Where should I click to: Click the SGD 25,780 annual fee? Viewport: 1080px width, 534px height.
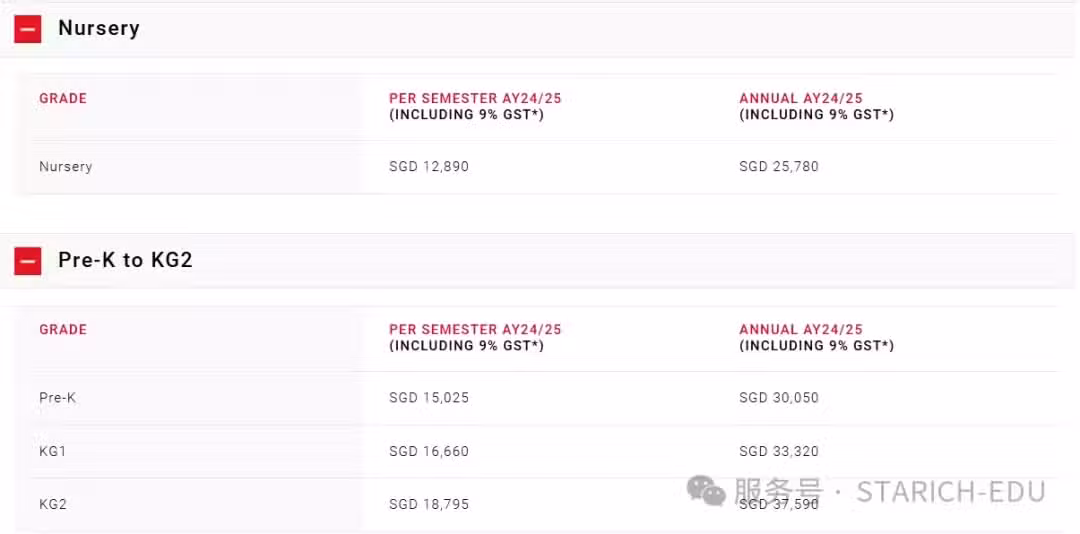(779, 167)
